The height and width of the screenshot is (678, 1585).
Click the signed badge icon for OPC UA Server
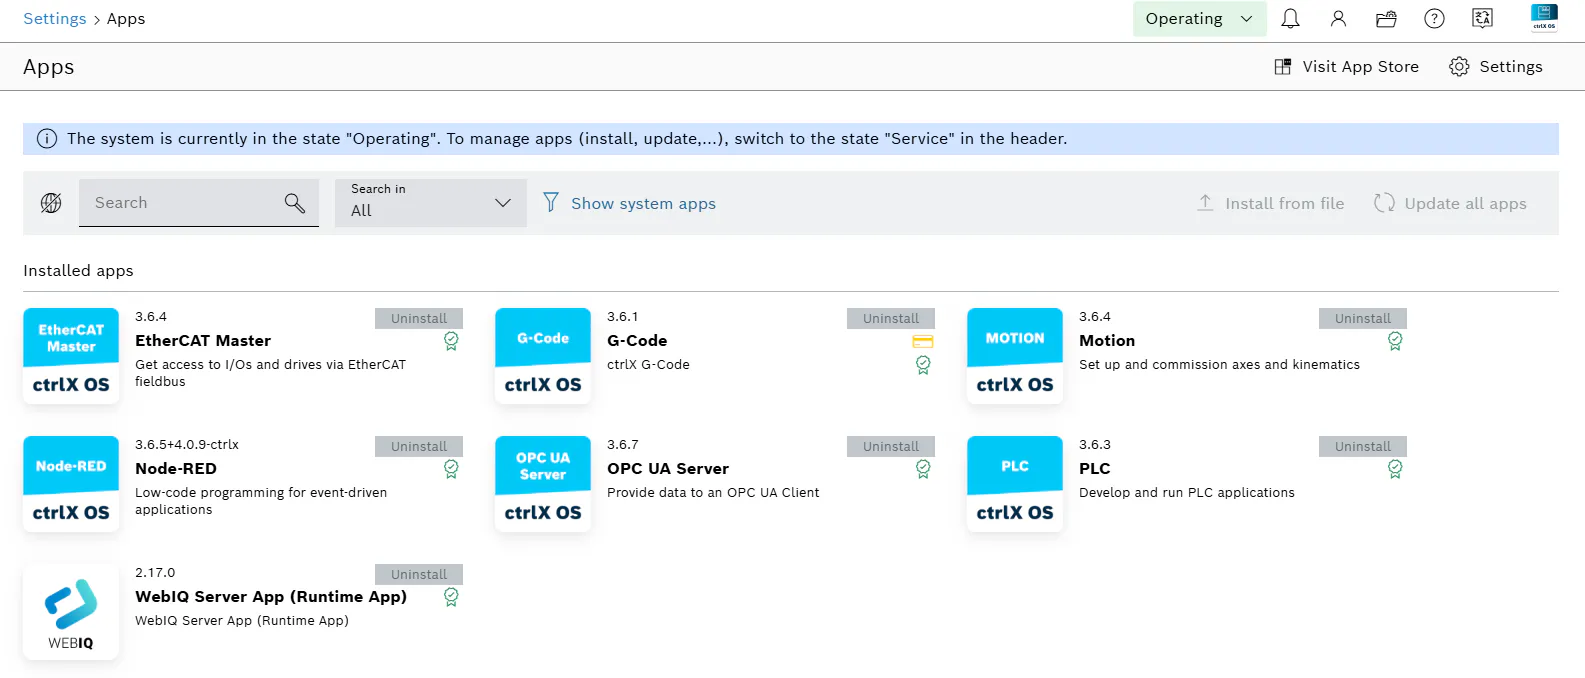click(x=923, y=469)
